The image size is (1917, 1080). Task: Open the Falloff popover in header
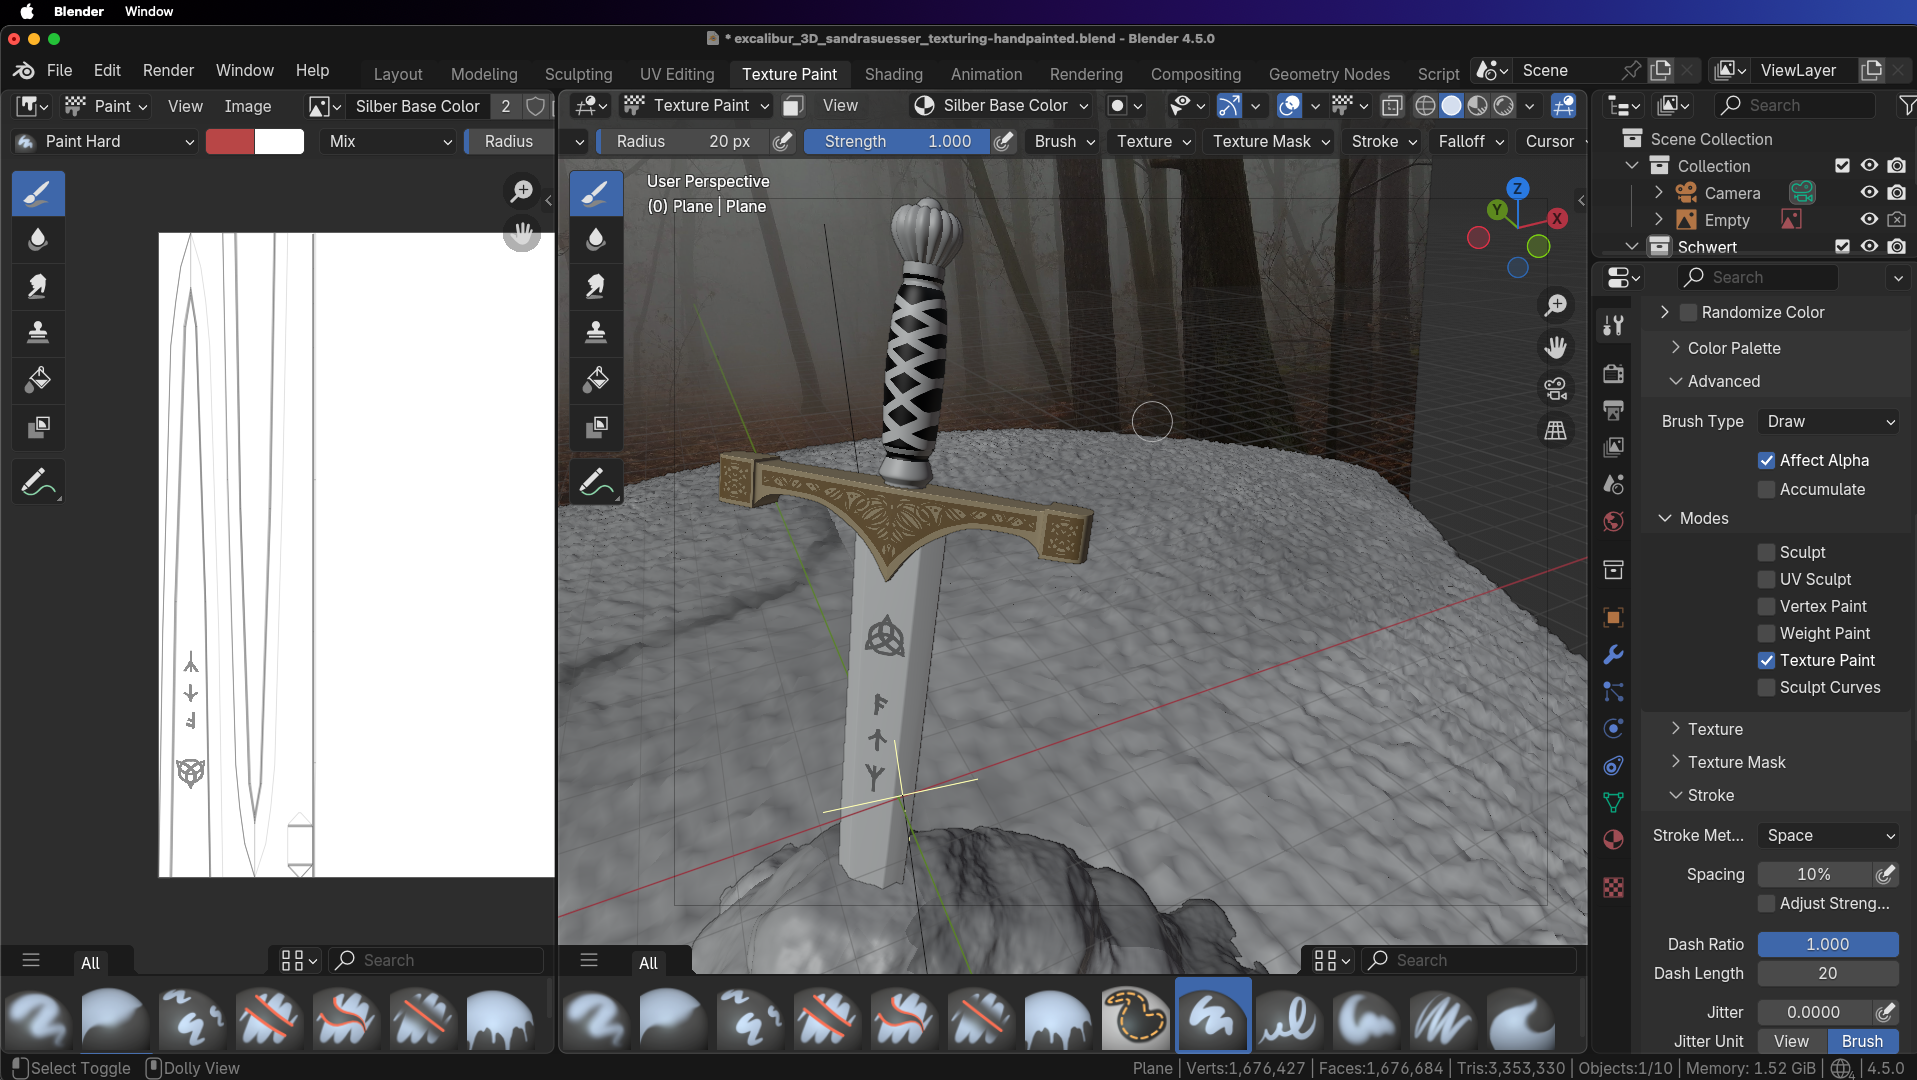pos(1470,142)
